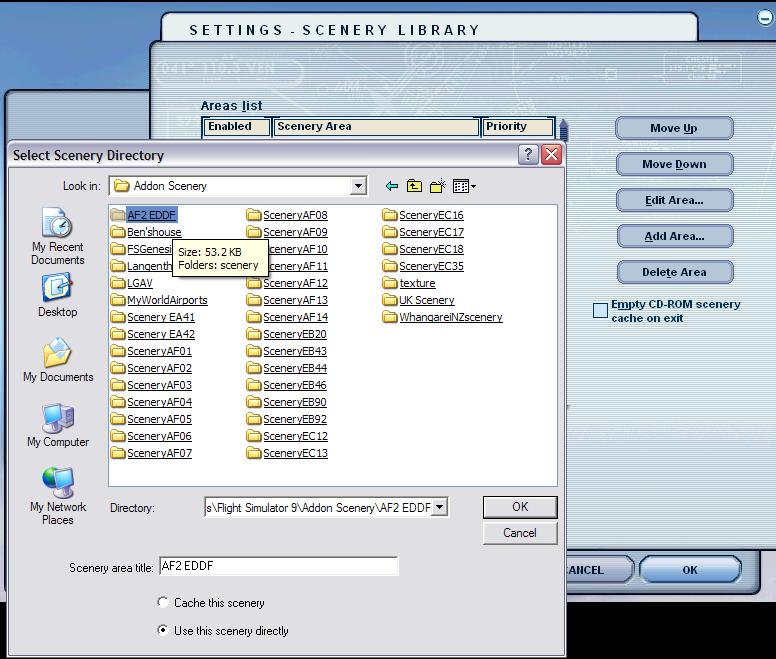Choose Use this scenery directly option
Image resolution: width=776 pixels, height=659 pixels.
pyautogui.click(x=163, y=631)
